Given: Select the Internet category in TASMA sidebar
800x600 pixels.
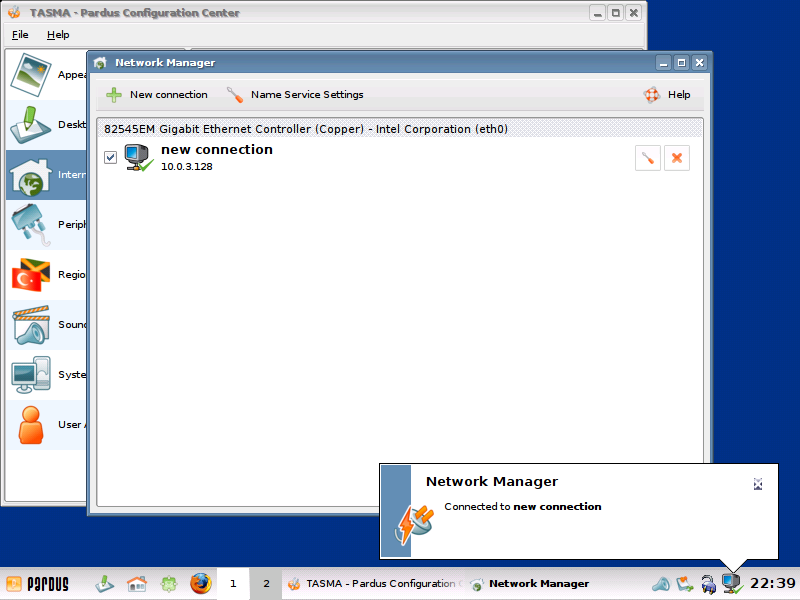Looking at the screenshot, I should tap(46, 174).
